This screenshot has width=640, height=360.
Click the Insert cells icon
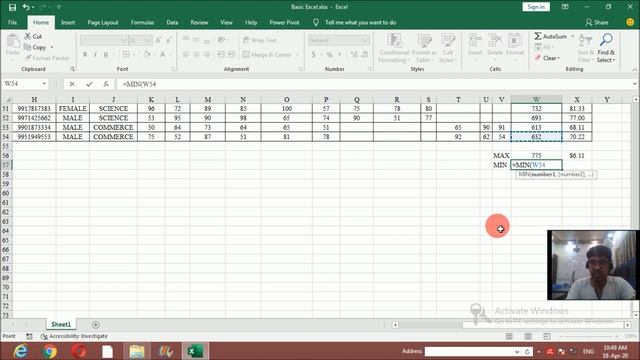click(475, 41)
